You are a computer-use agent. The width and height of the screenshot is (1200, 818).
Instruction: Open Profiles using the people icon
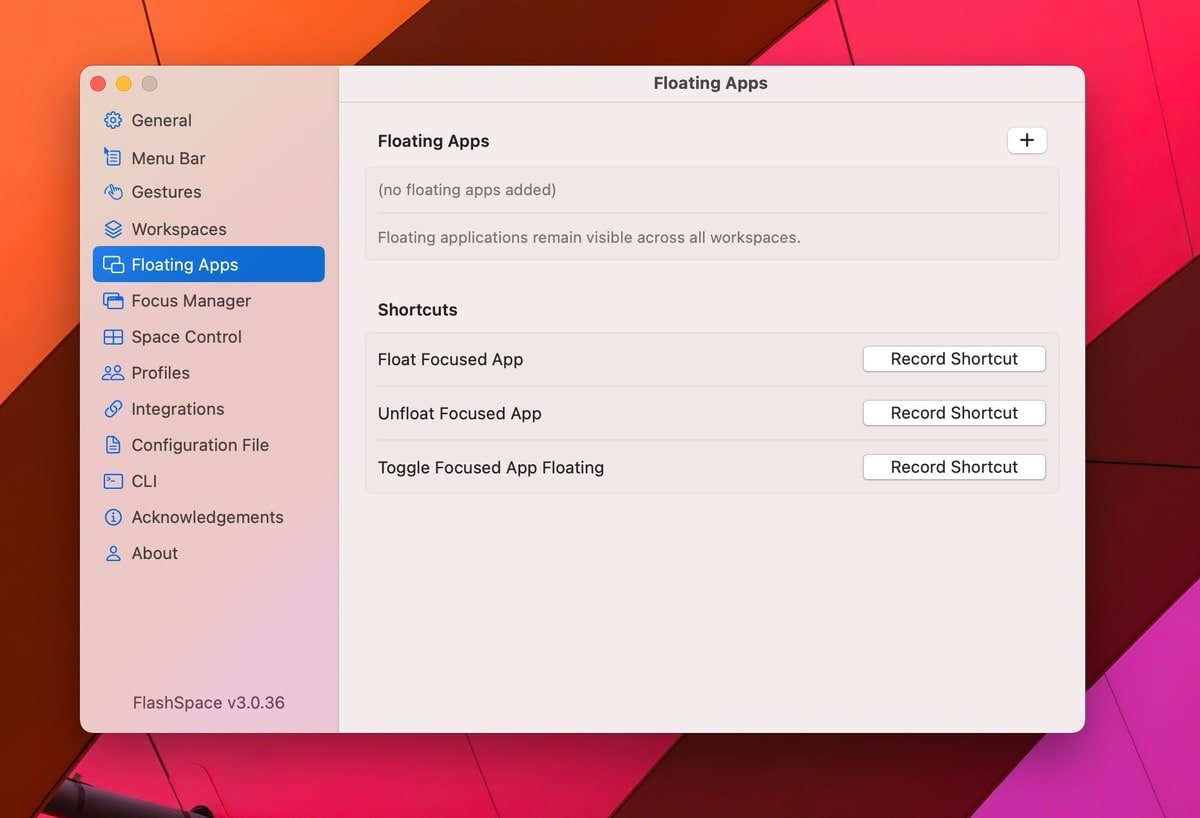point(113,373)
